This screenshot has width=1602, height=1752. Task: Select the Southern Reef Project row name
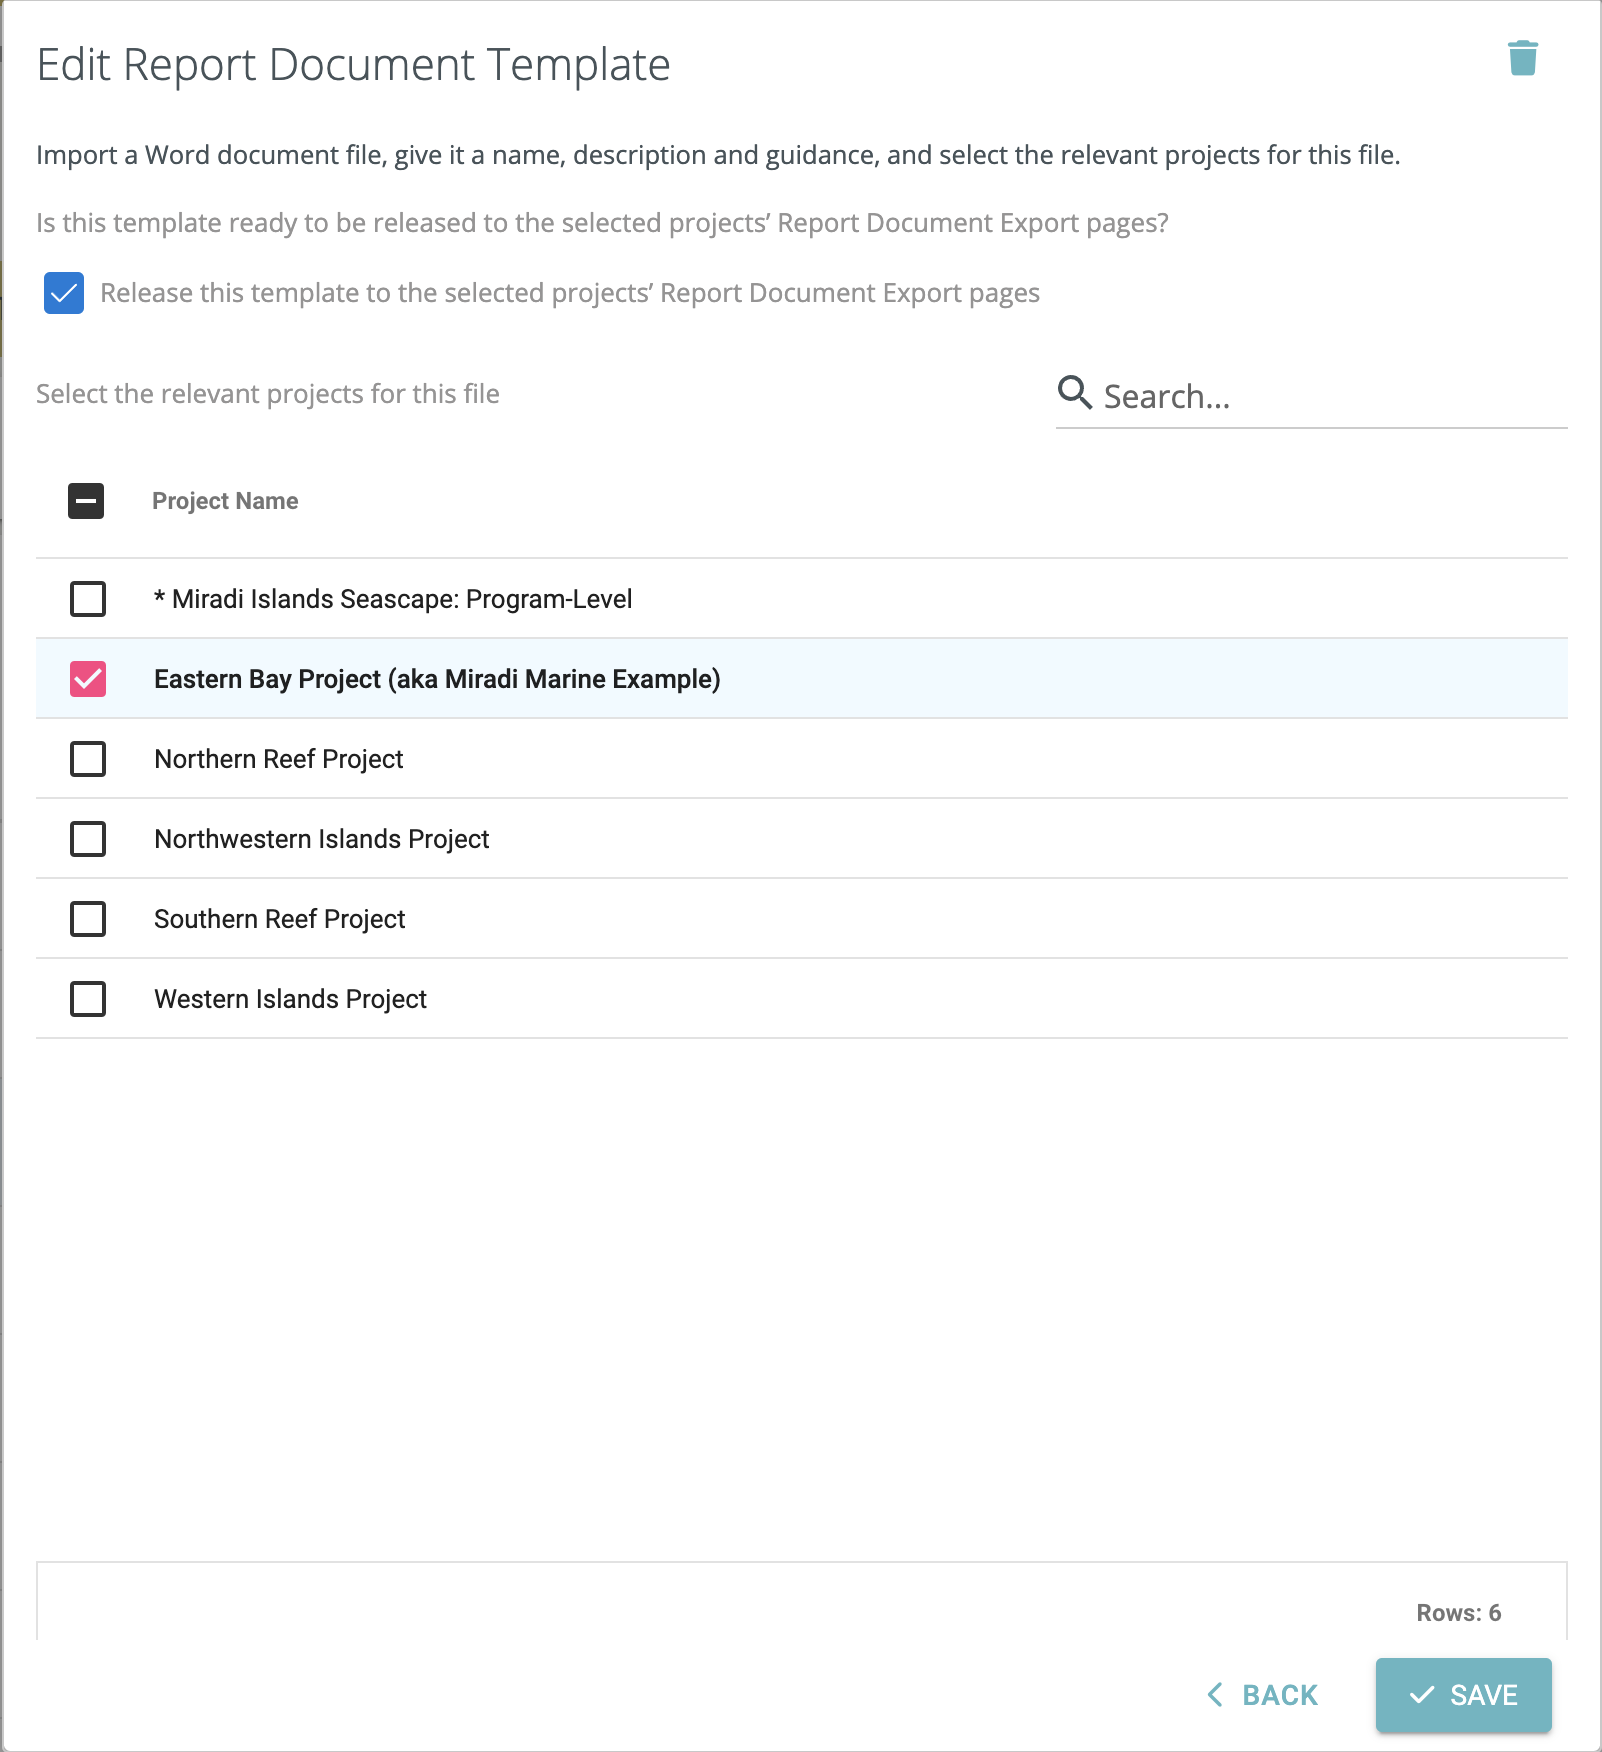click(279, 919)
